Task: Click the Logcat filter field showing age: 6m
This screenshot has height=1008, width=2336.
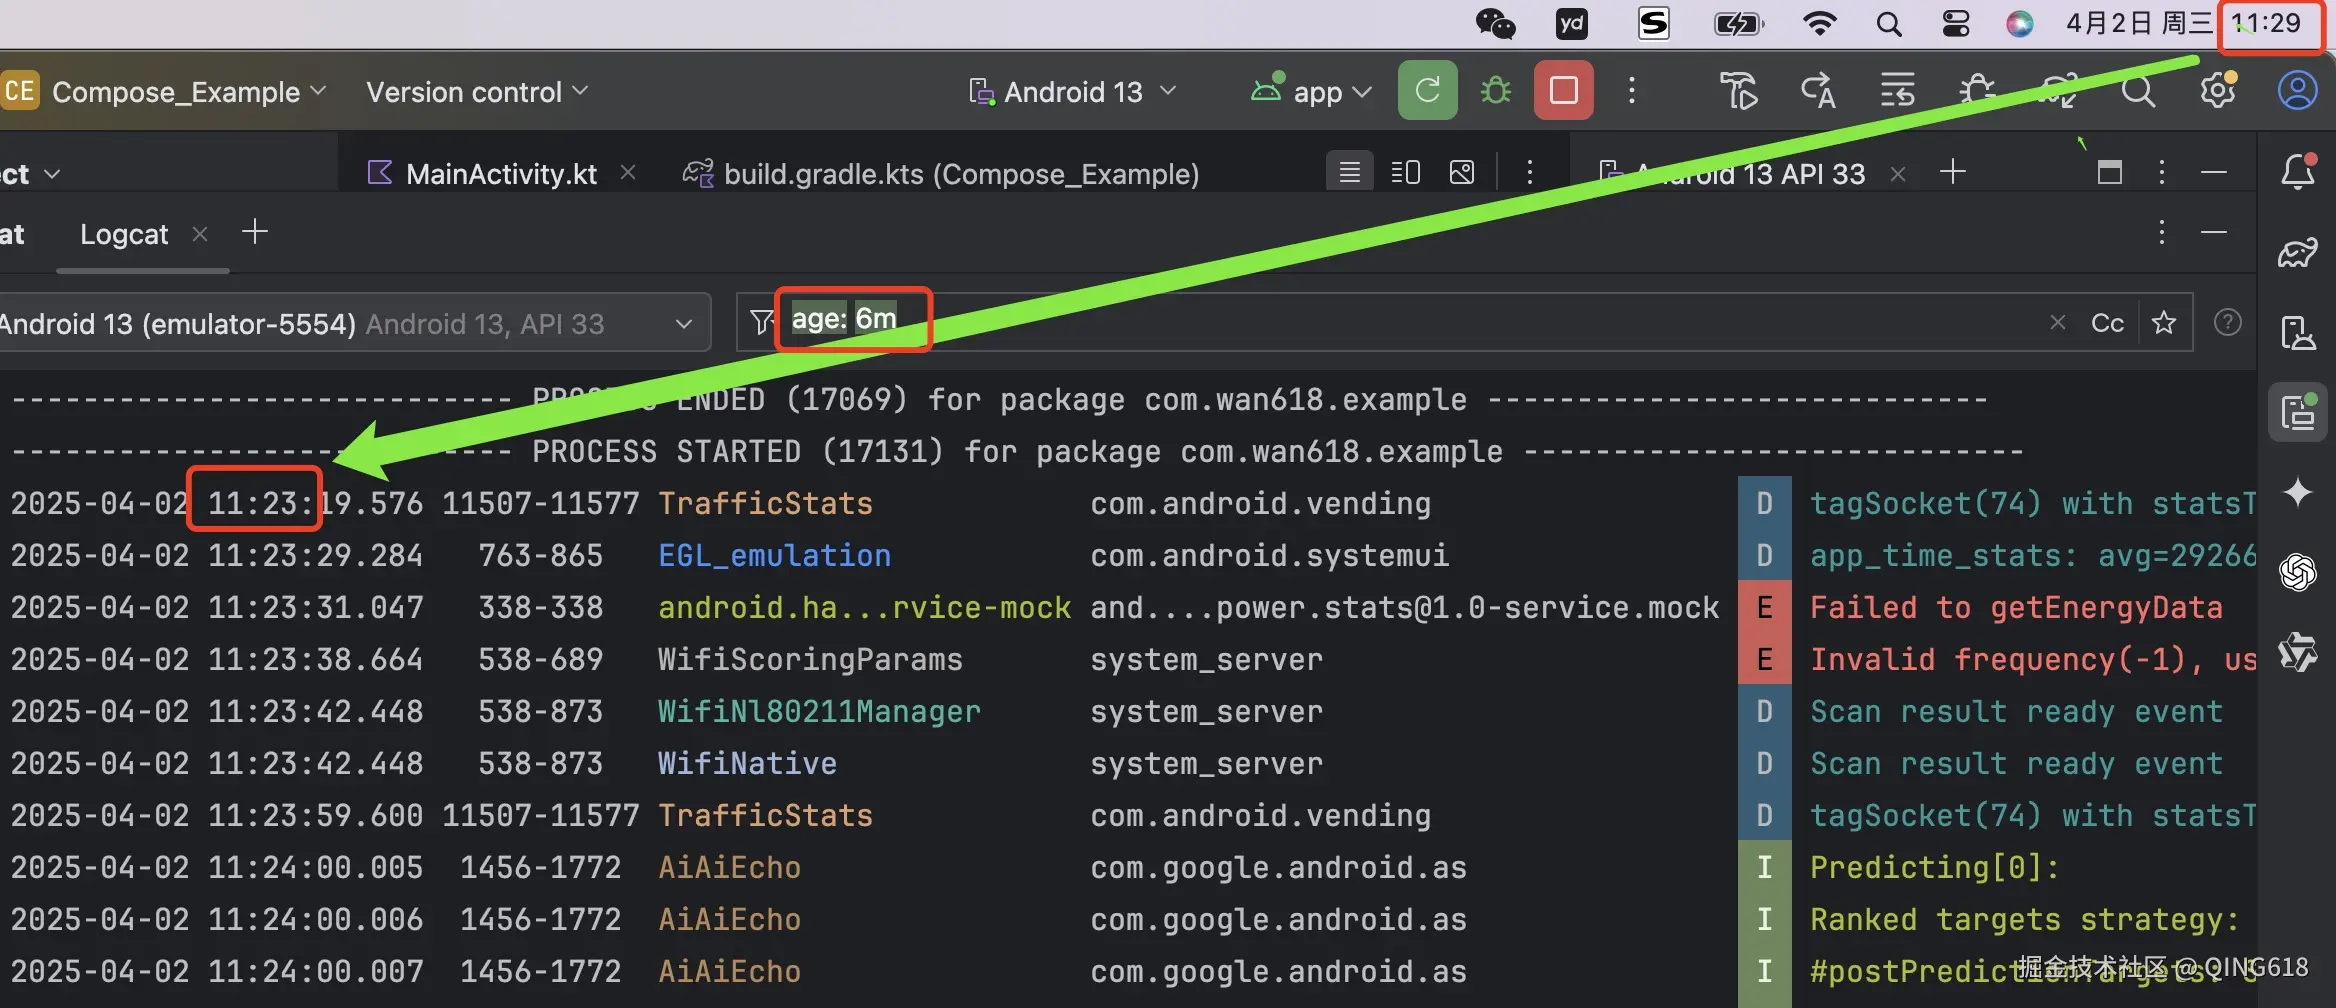Action: [x=1400, y=322]
